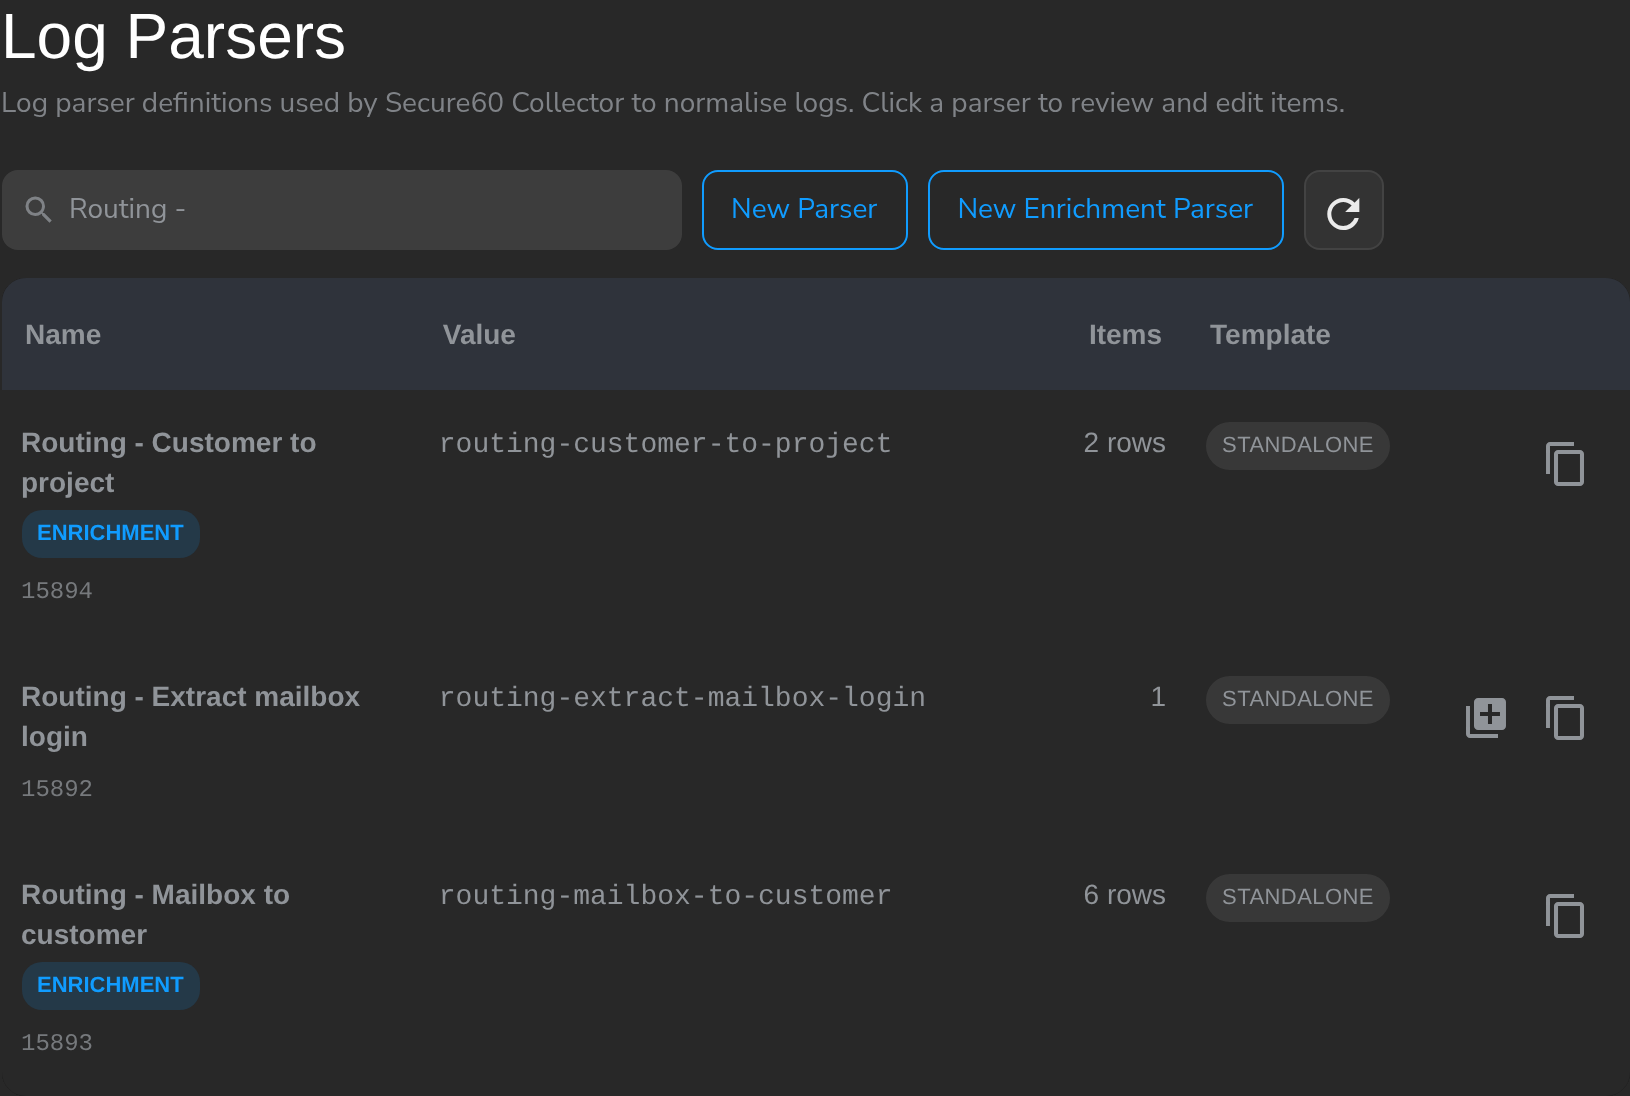Copy the Routing - Extract mailbox login parser
This screenshot has height=1096, width=1630.
1565,718
